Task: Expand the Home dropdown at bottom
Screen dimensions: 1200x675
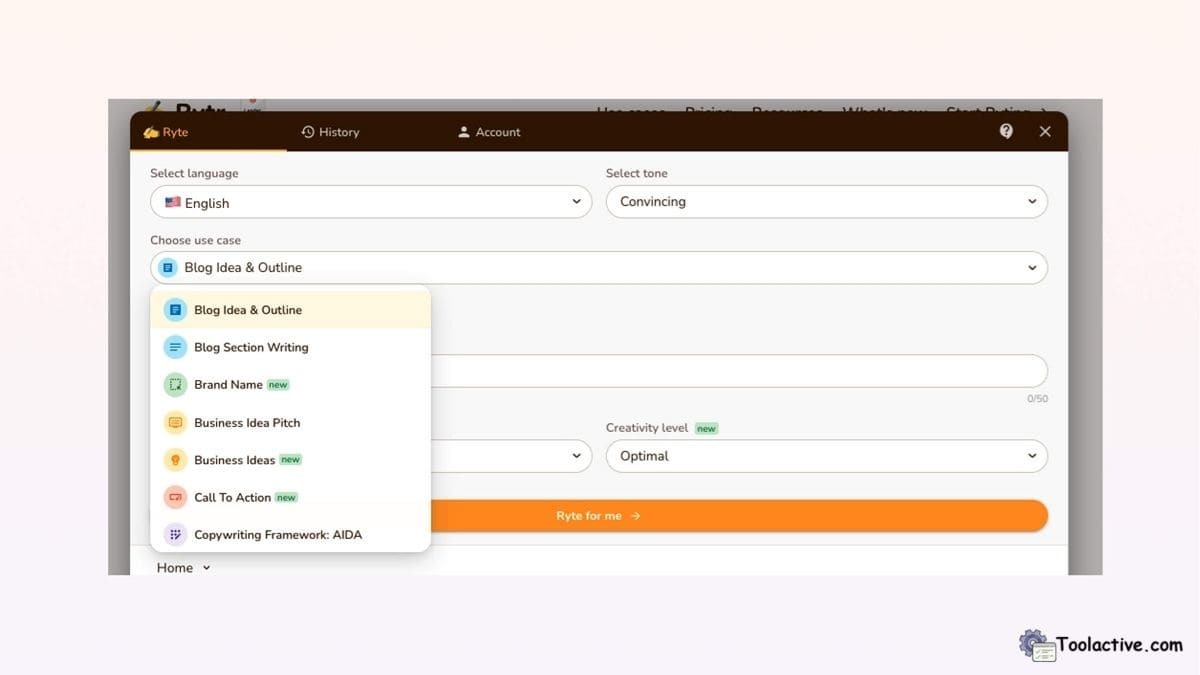Action: tap(181, 567)
